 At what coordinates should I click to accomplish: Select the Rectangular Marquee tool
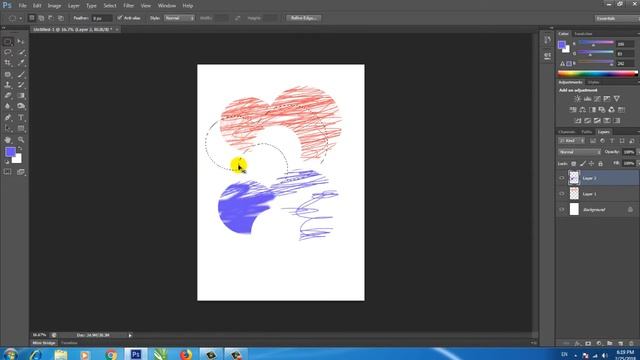pyautogui.click(x=8, y=42)
